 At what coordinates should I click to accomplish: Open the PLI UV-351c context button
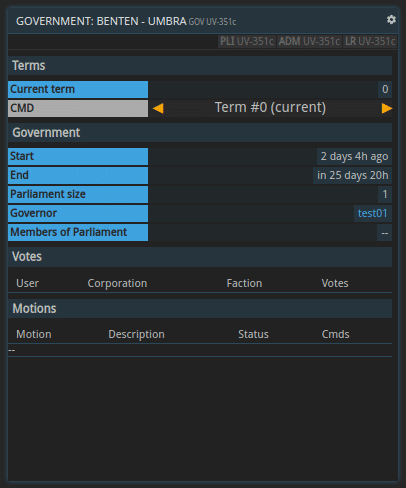[247, 41]
